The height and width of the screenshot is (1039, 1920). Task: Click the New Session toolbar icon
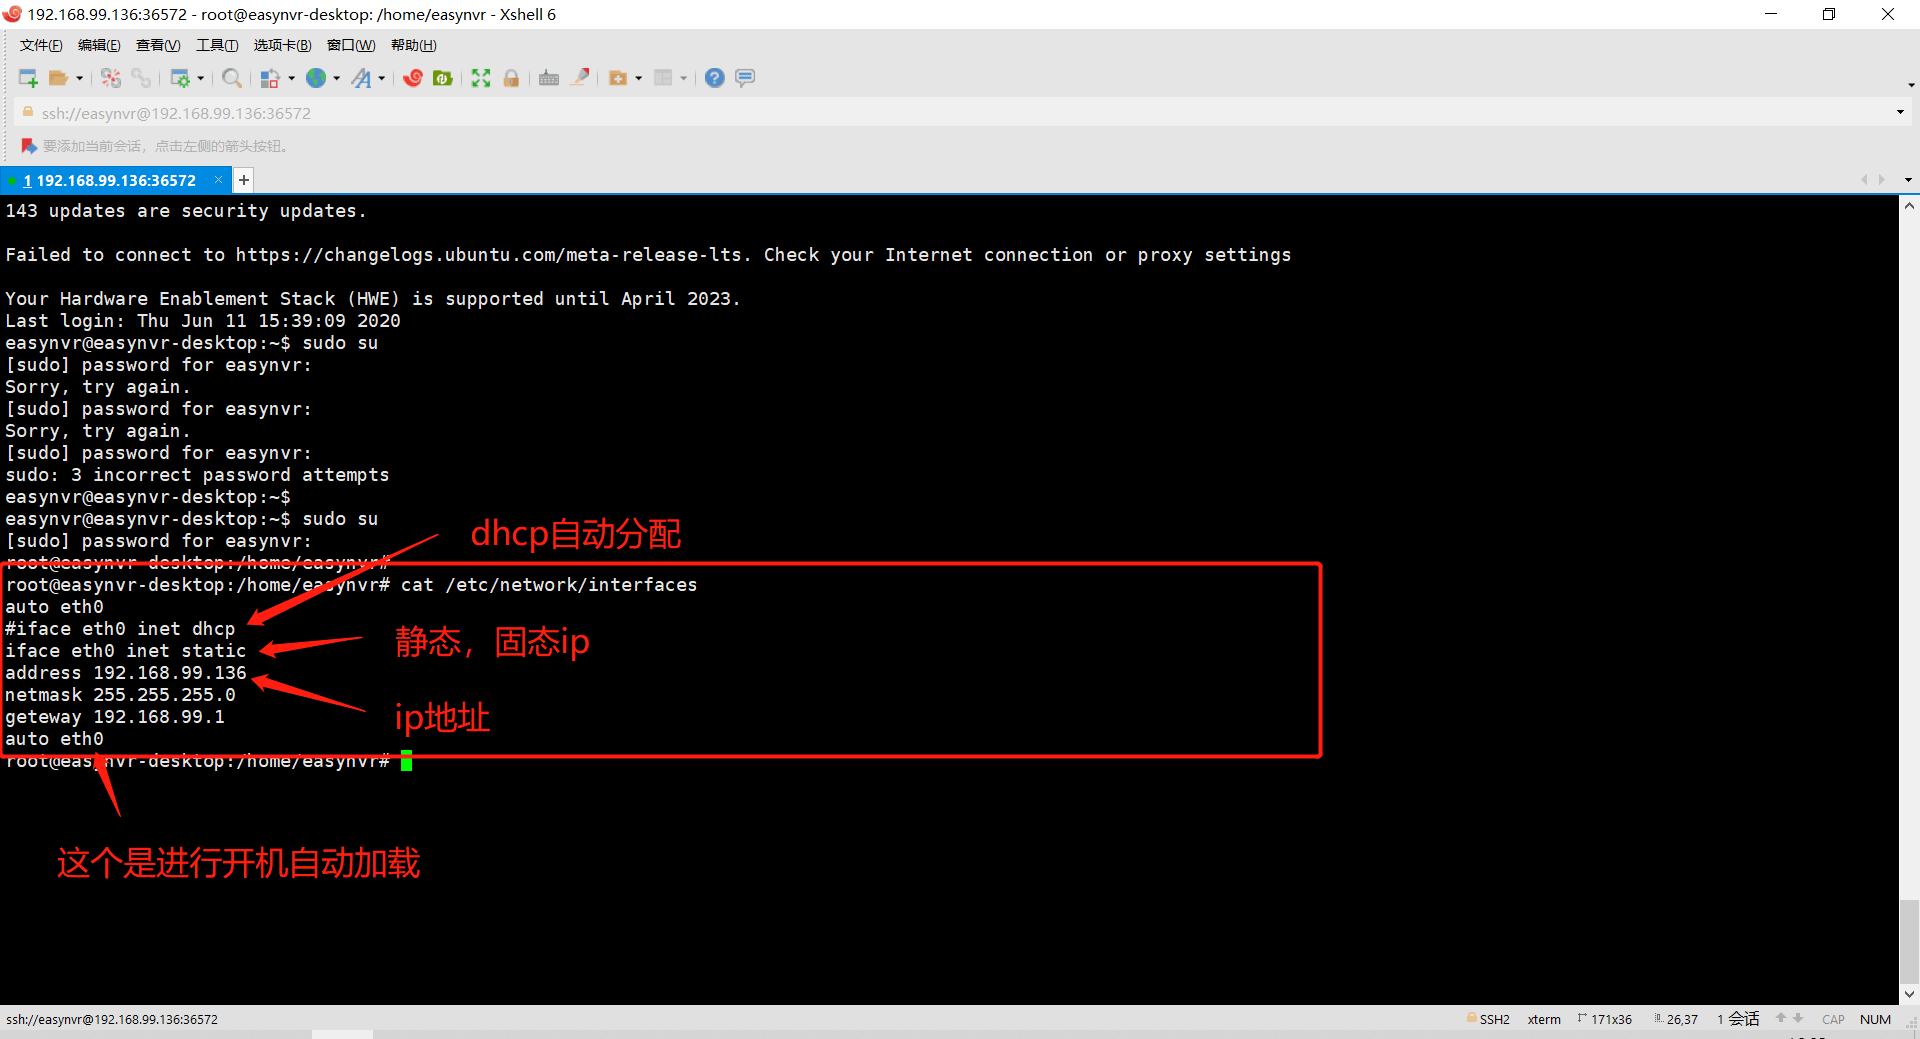click(x=28, y=78)
